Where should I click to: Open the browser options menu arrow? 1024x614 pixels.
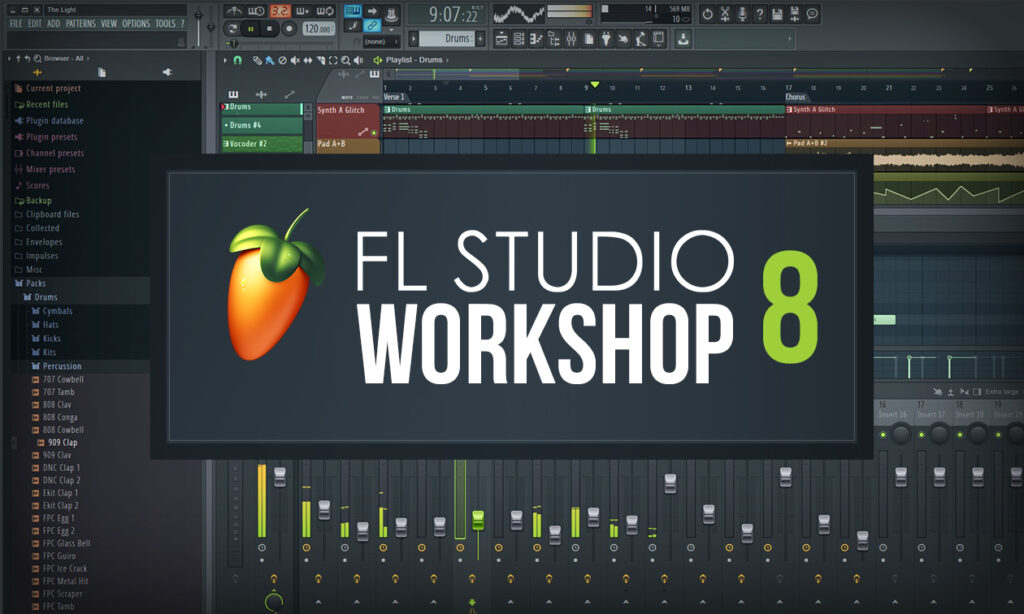[10, 58]
